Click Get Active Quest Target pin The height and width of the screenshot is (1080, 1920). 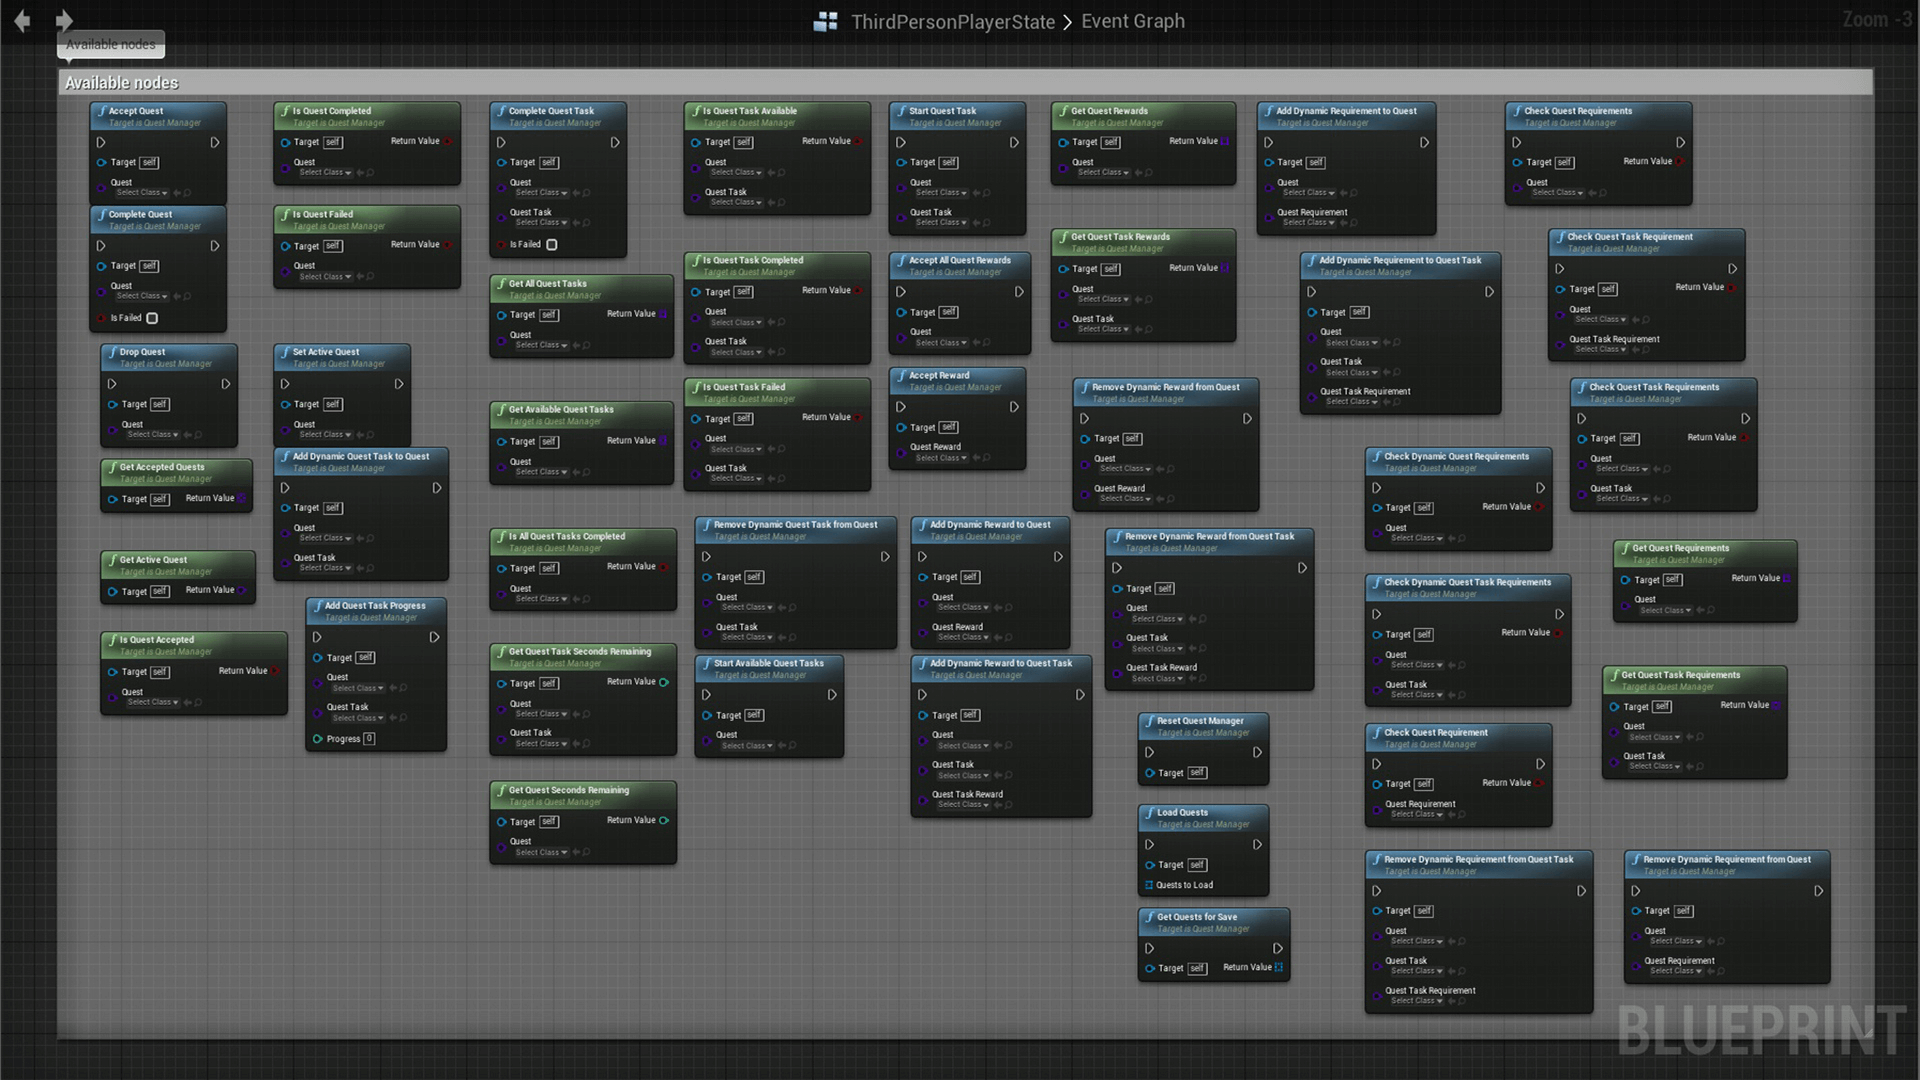pyautogui.click(x=112, y=591)
